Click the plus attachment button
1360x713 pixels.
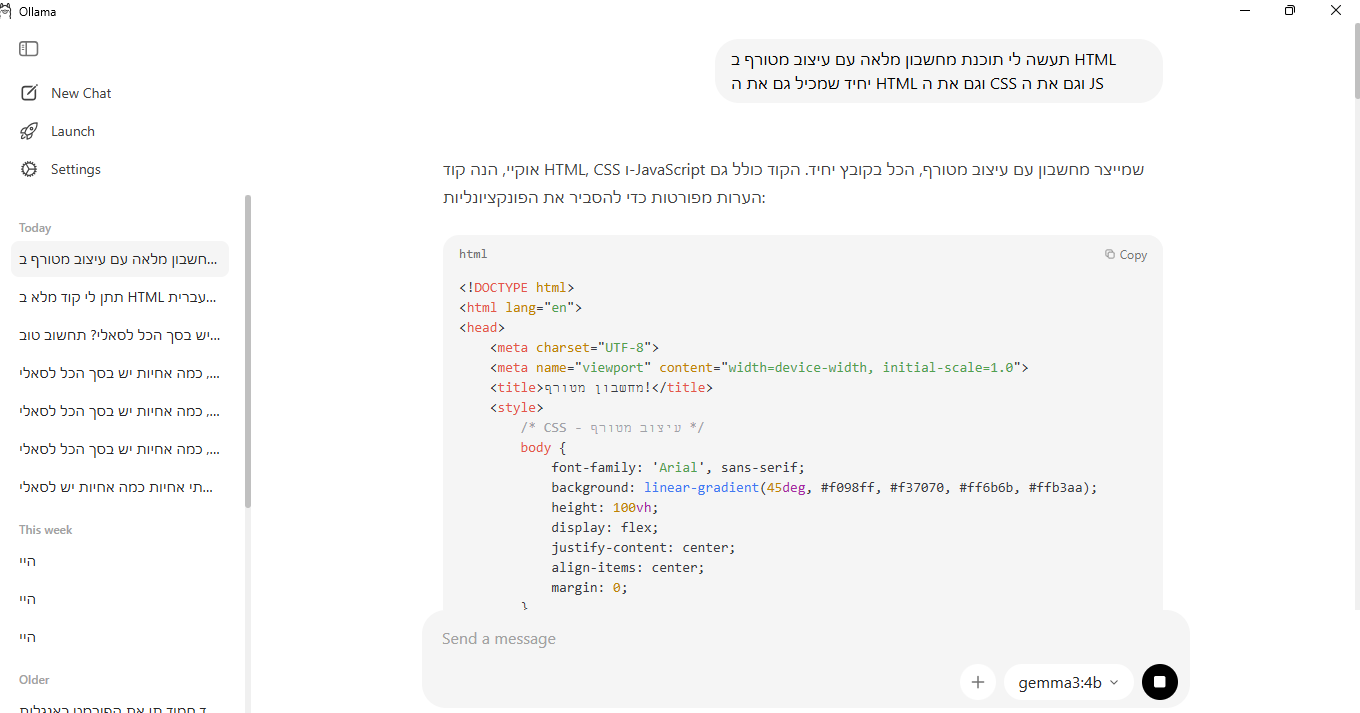pyautogui.click(x=977, y=682)
